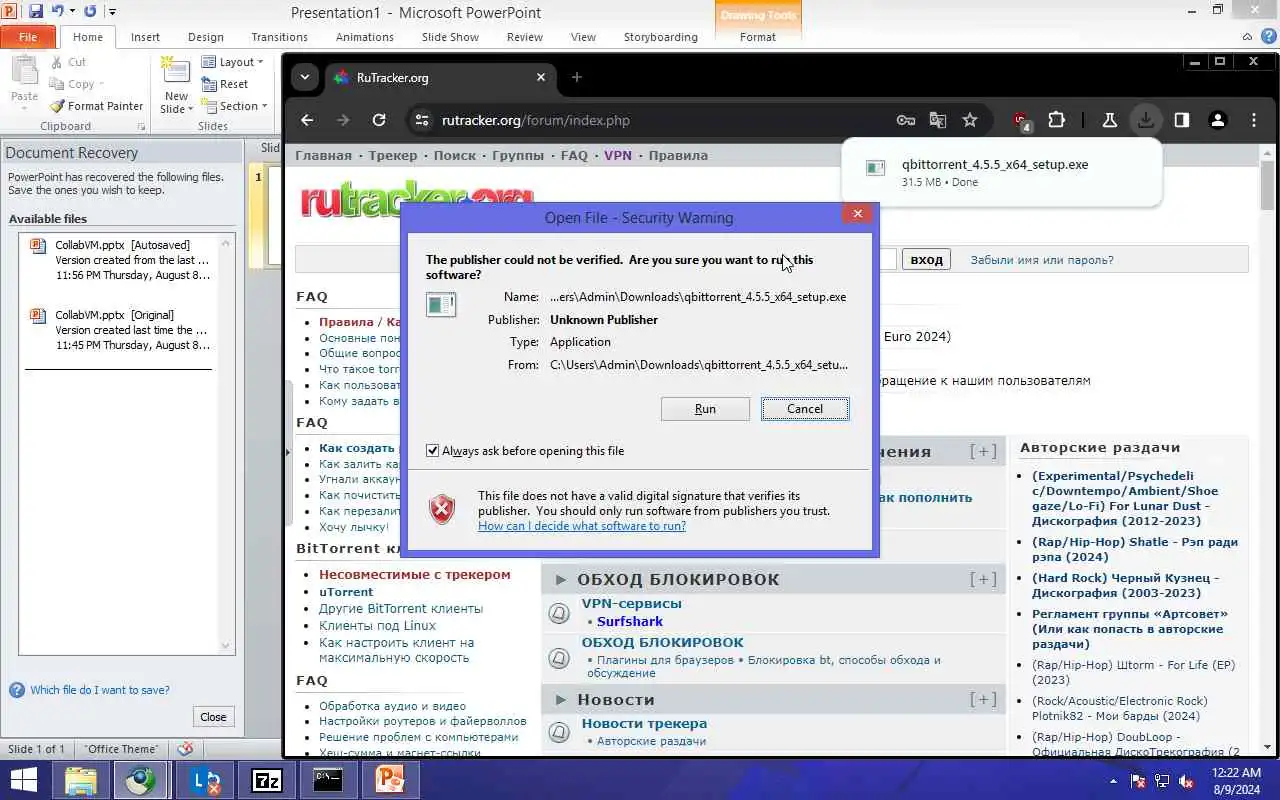
Task: Open Command Prompt from the taskbar
Action: [328, 780]
